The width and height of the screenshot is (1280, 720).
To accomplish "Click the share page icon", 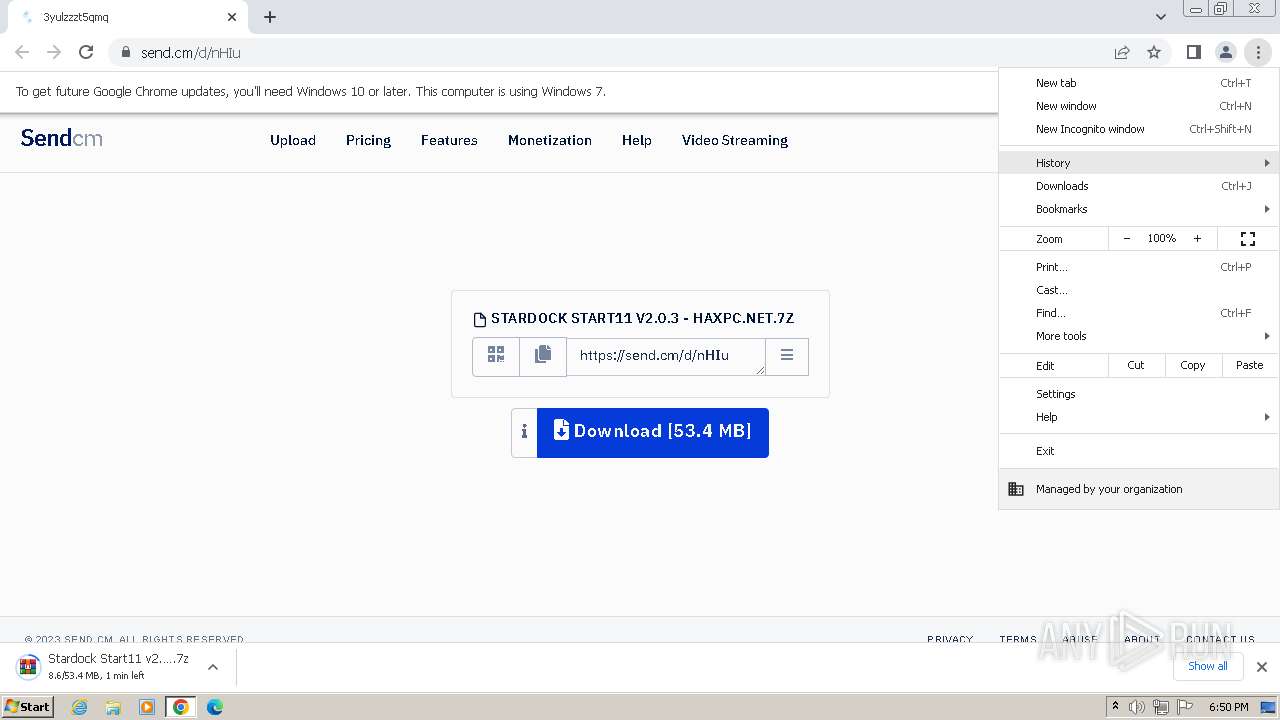I will pos(1122,52).
